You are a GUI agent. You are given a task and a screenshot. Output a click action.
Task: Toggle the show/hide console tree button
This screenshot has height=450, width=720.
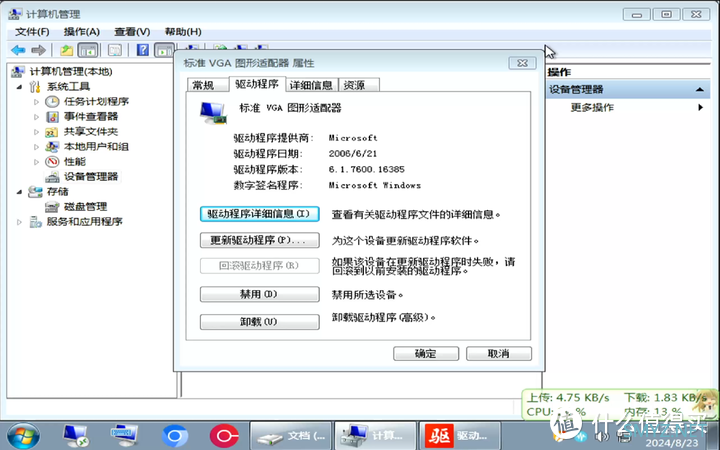click(88, 50)
